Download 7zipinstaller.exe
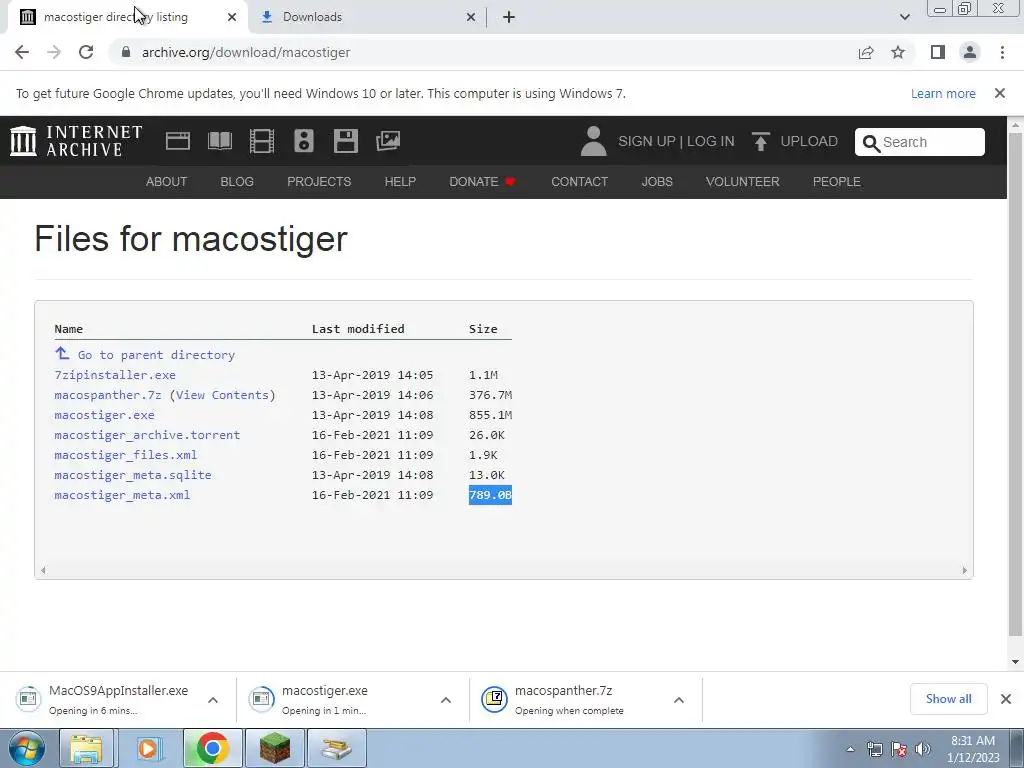This screenshot has height=768, width=1024. click(115, 375)
